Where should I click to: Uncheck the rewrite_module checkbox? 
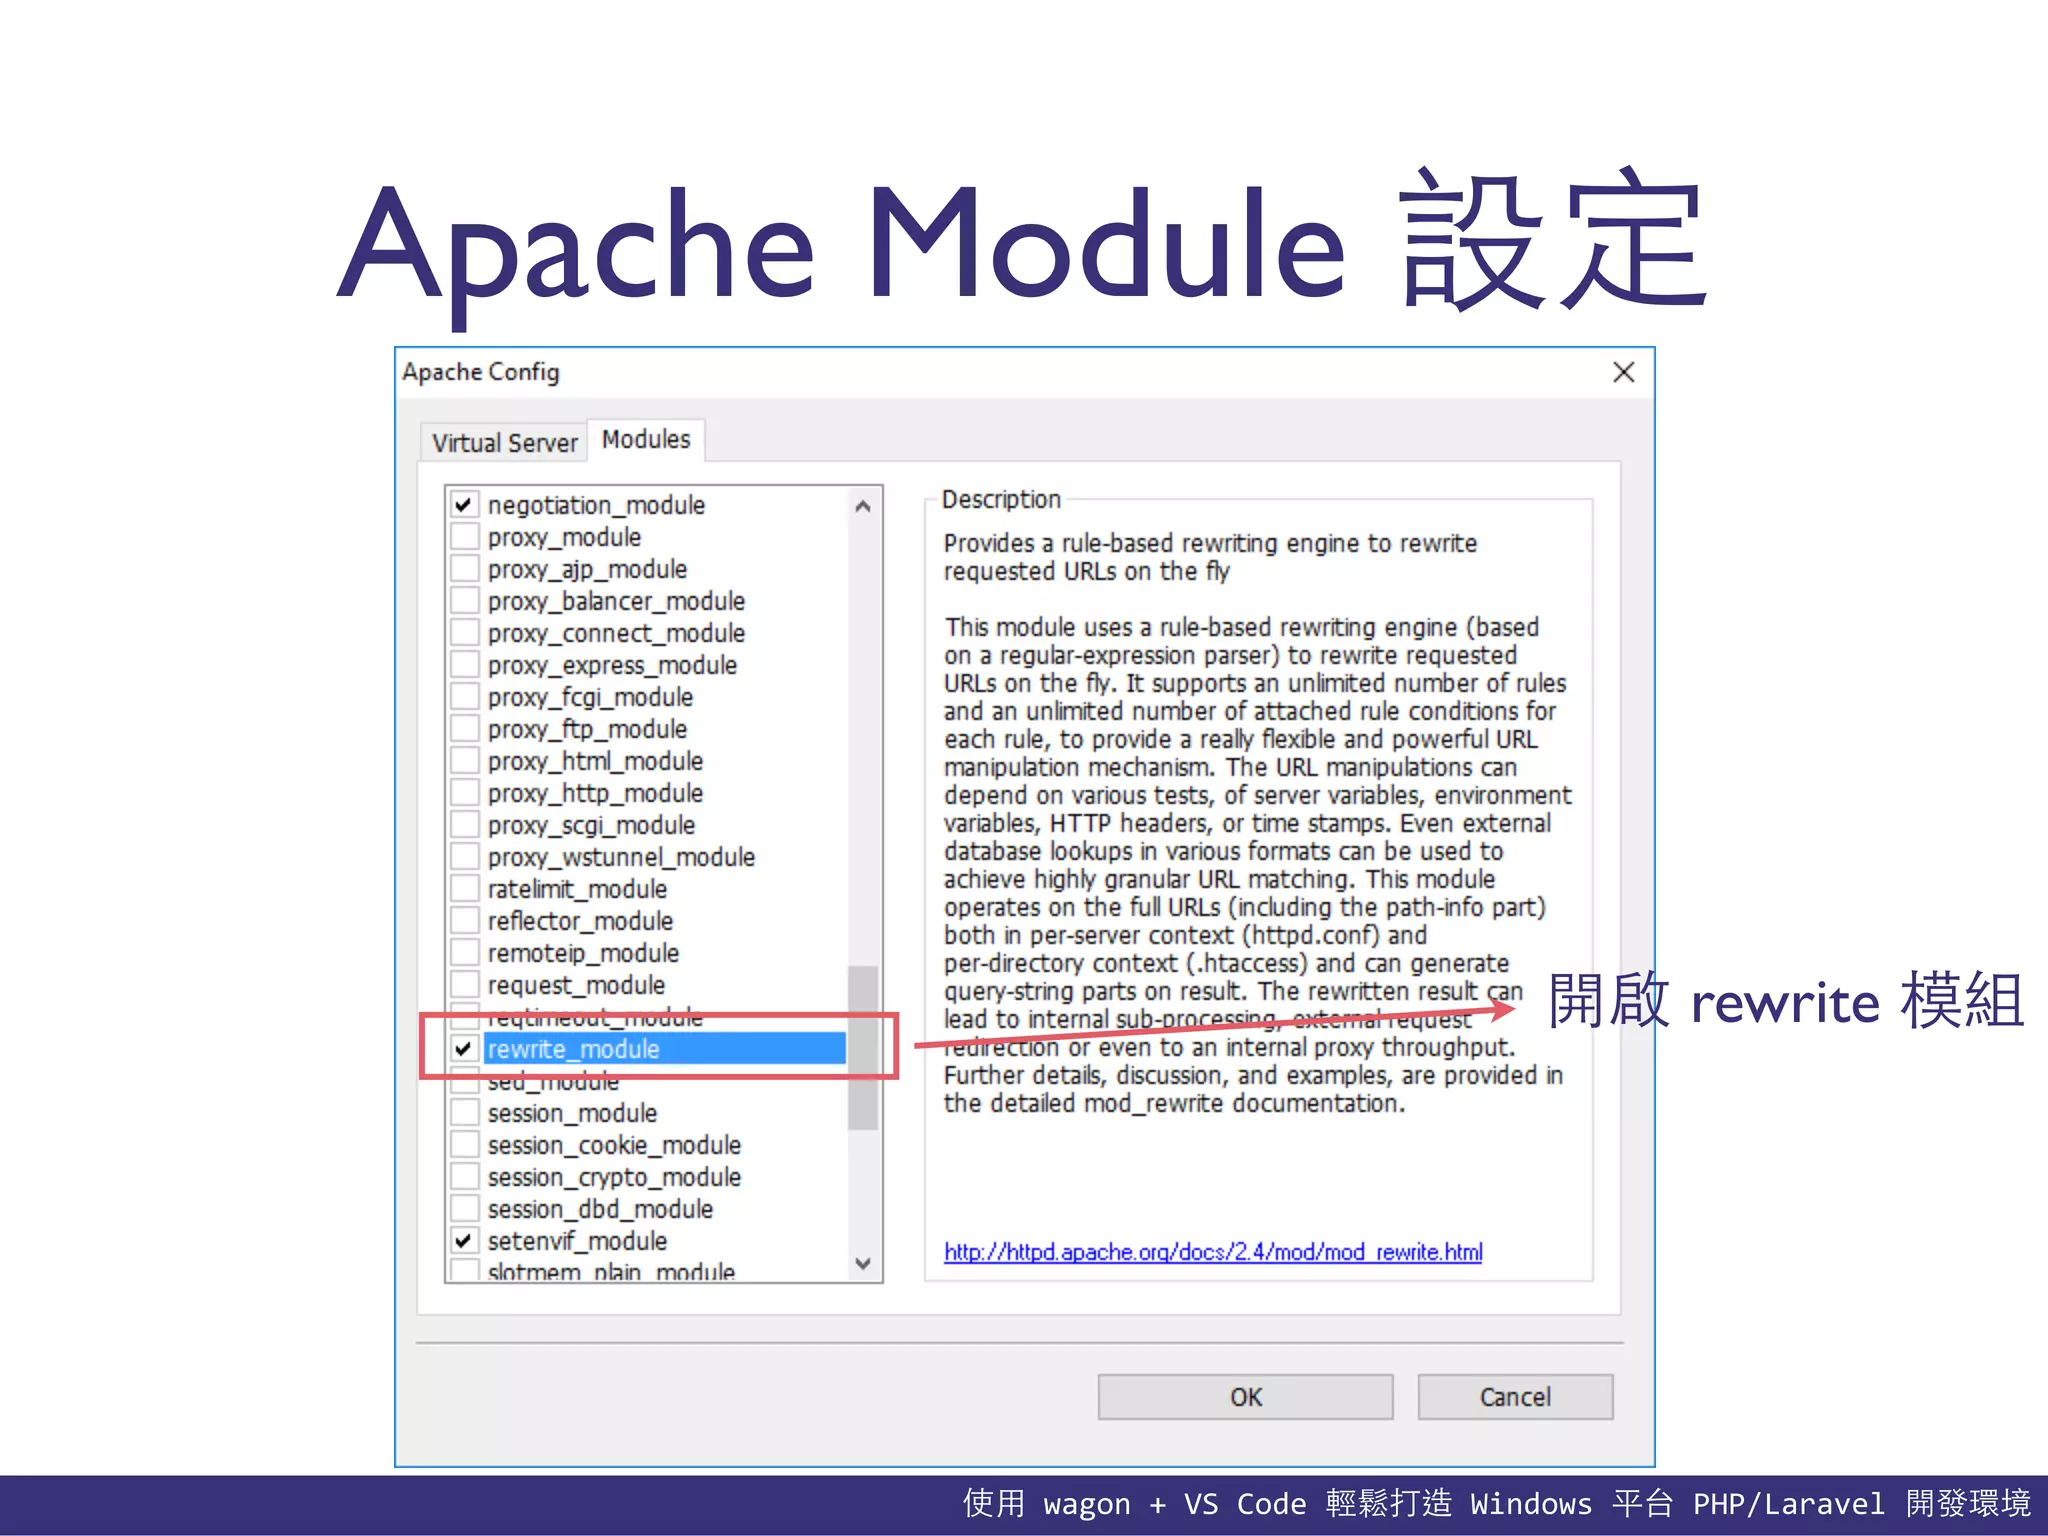[463, 1049]
